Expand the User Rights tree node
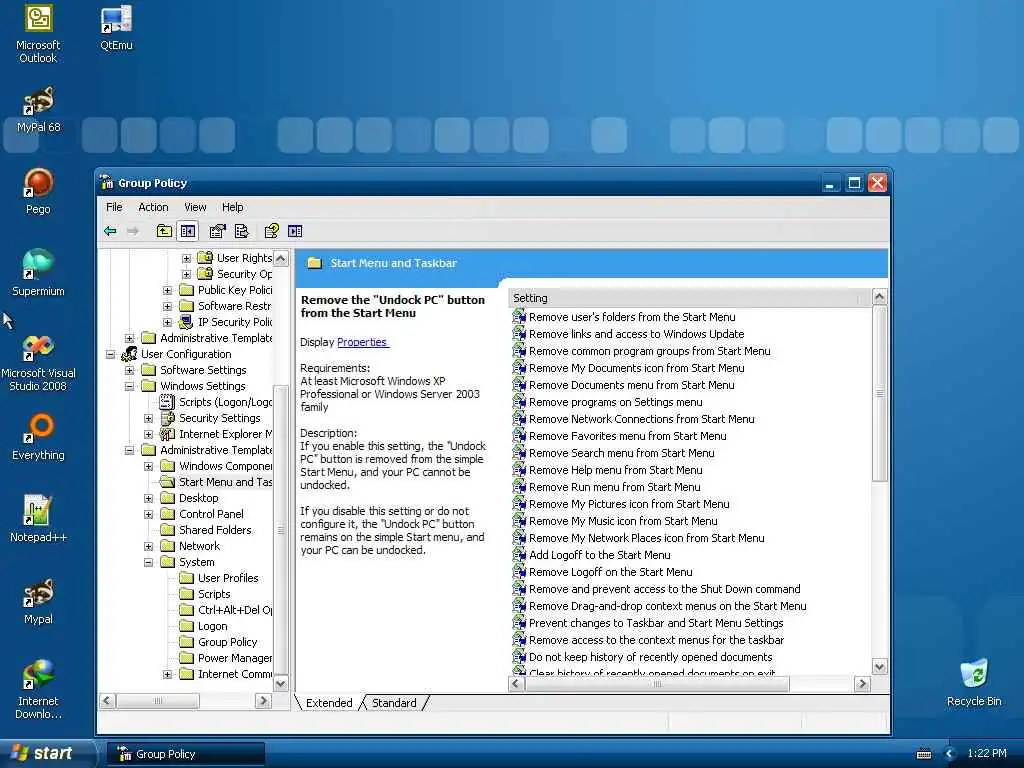 (x=186, y=259)
